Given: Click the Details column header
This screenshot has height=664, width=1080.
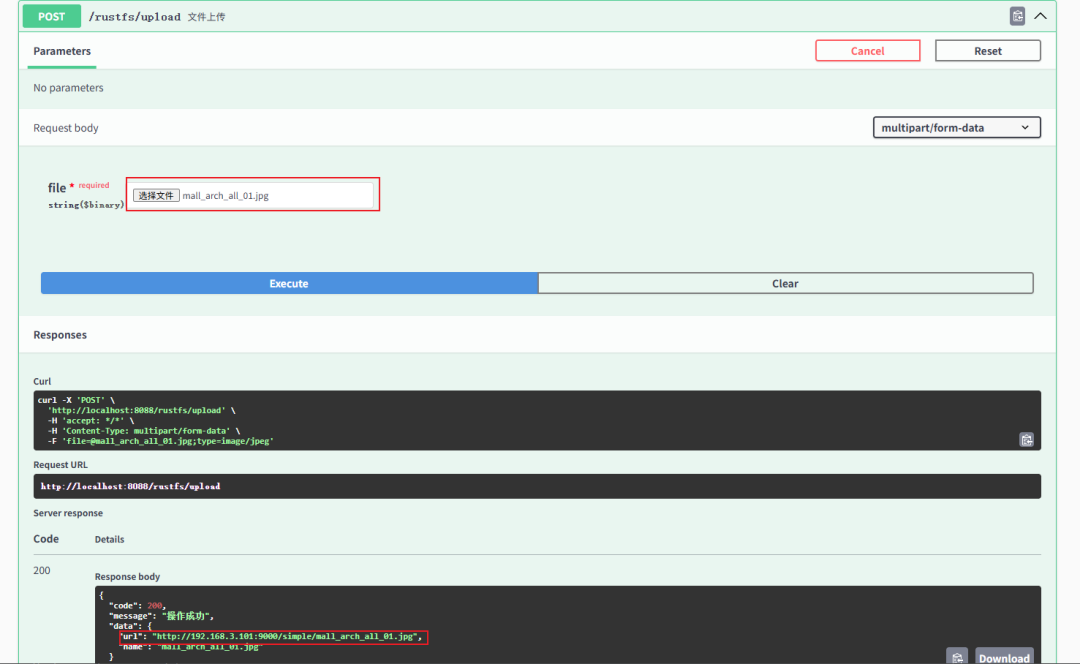Looking at the screenshot, I should coord(110,539).
